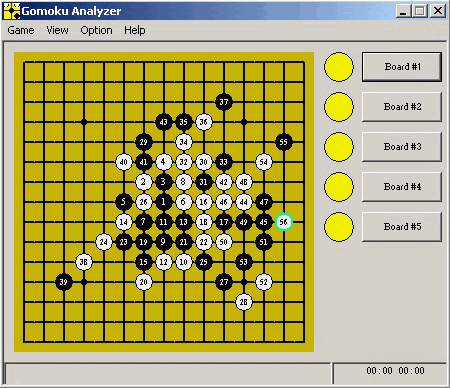
Task: Click the yellow indicator next to Board #3
Action: pyautogui.click(x=339, y=147)
